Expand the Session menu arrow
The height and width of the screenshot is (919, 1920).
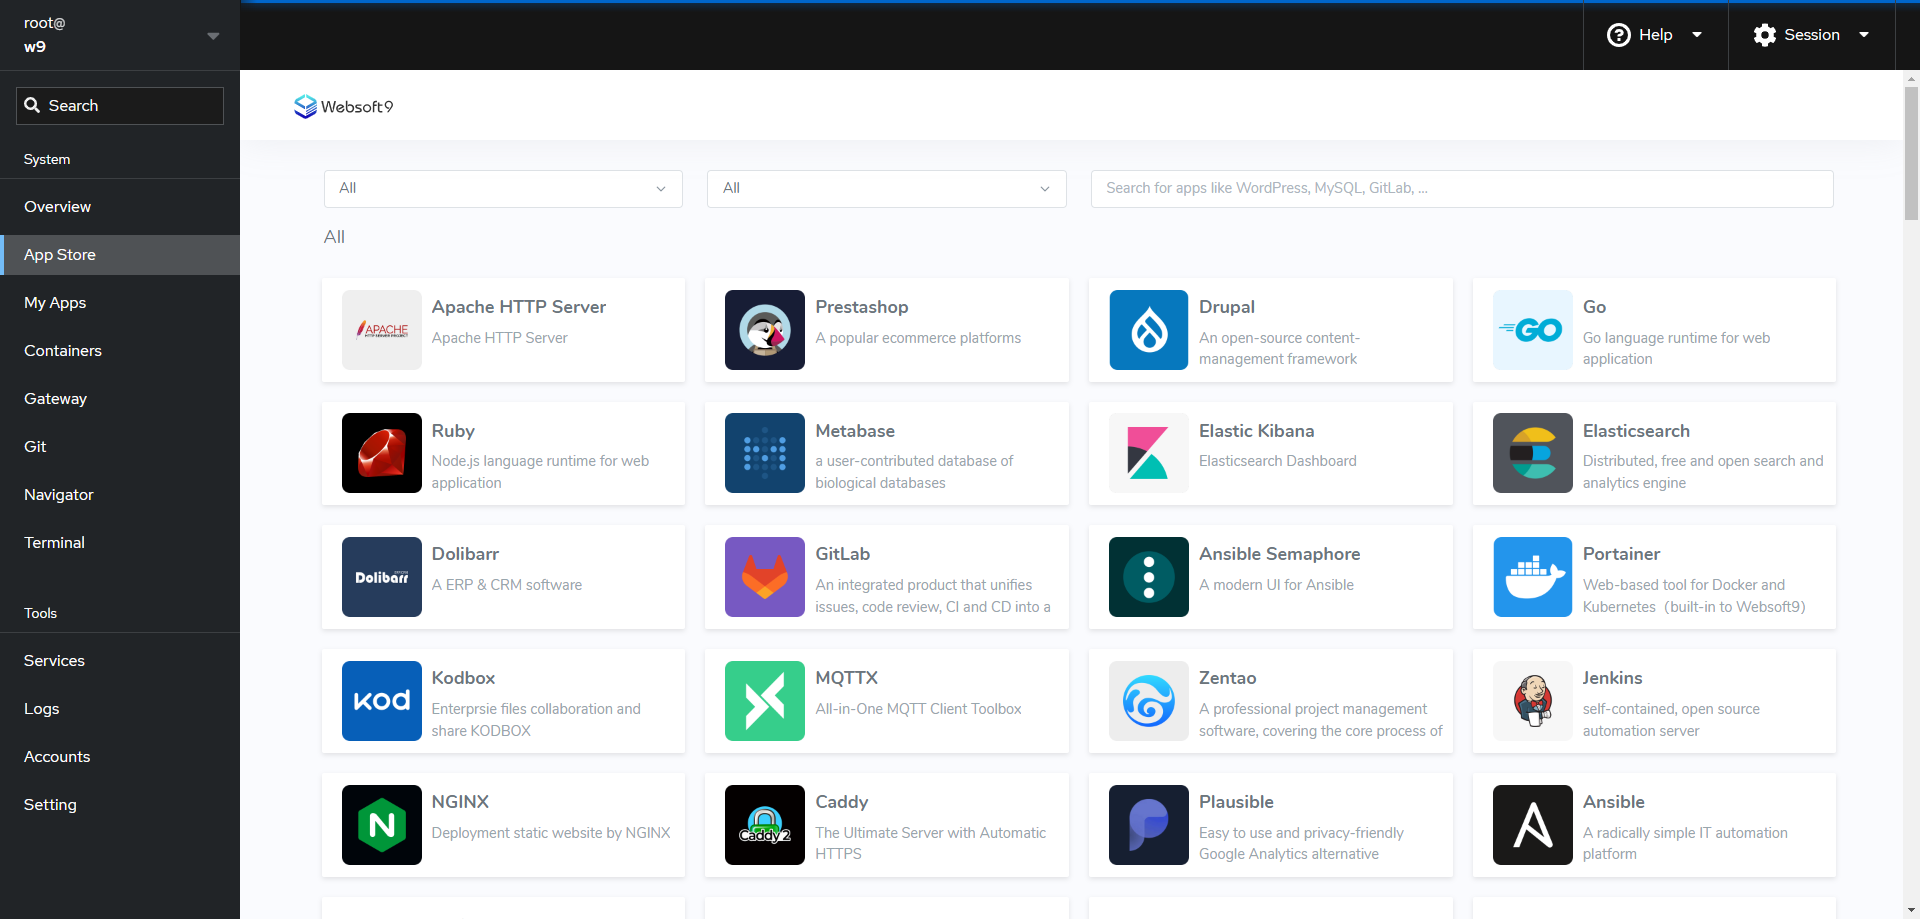(1864, 35)
